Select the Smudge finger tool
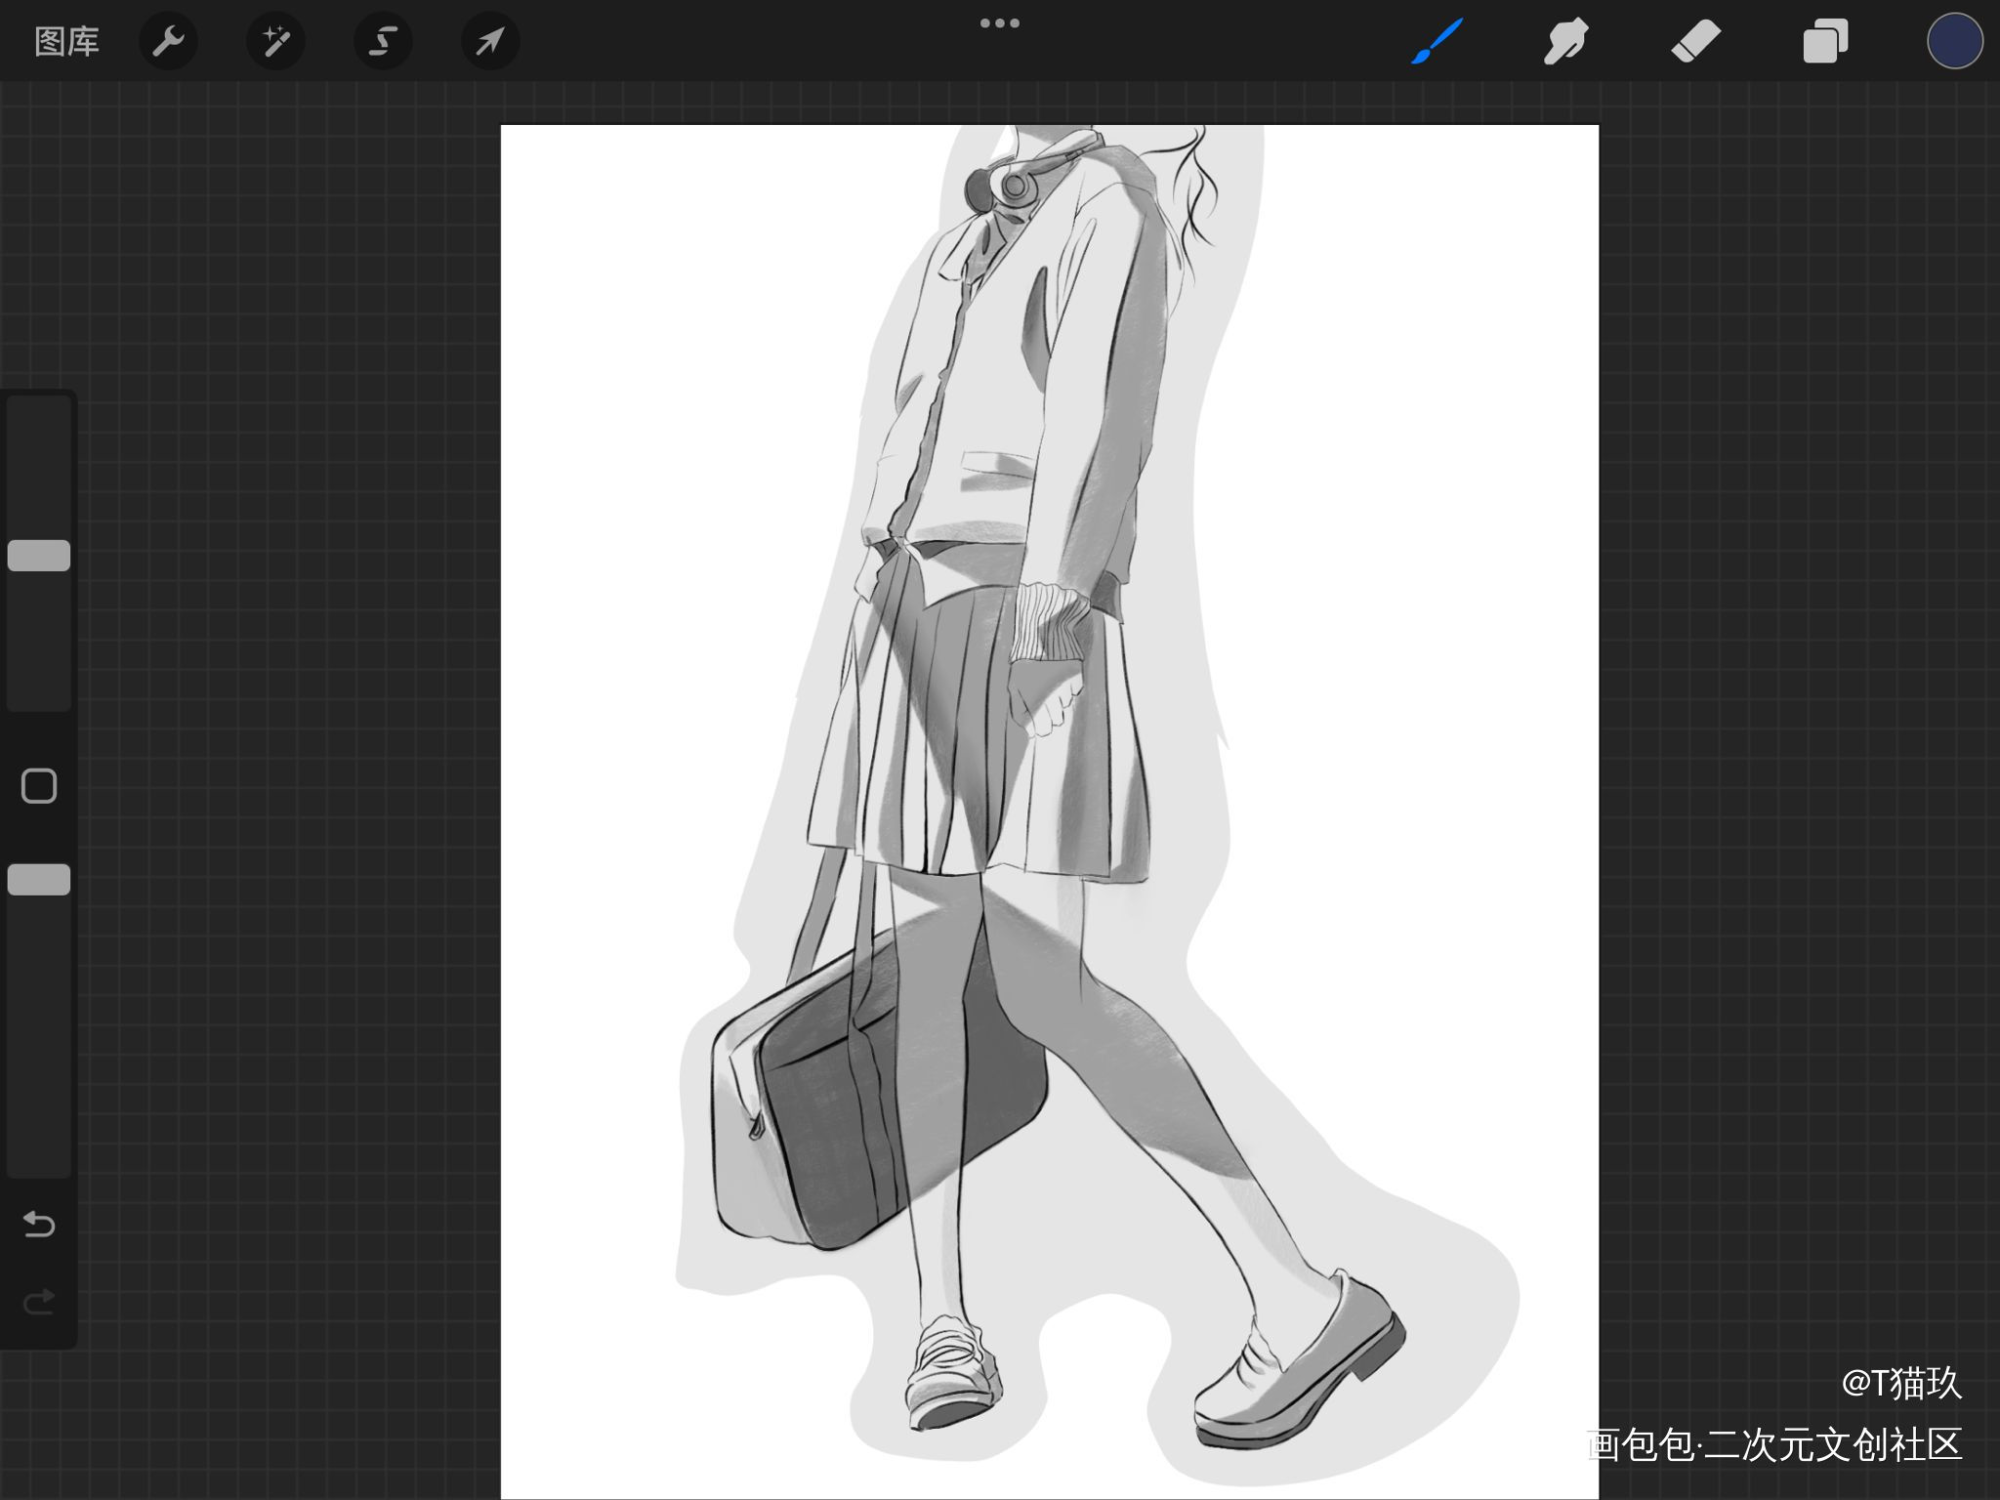The height and width of the screenshot is (1500, 2000). 1566,41
